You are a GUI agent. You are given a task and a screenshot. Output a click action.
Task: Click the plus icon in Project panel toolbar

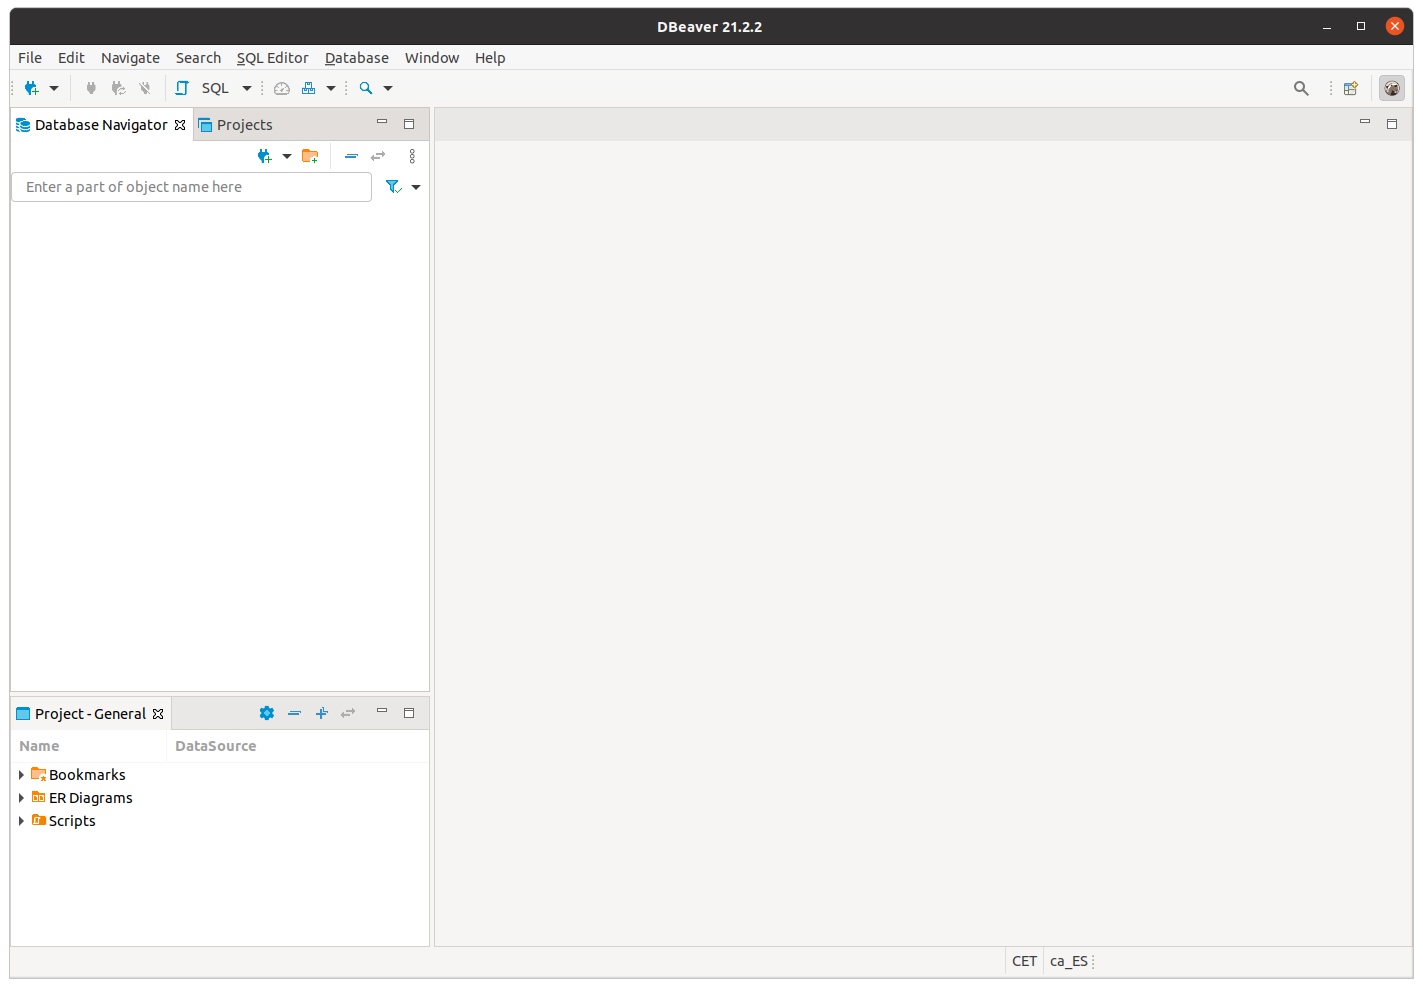(x=322, y=713)
